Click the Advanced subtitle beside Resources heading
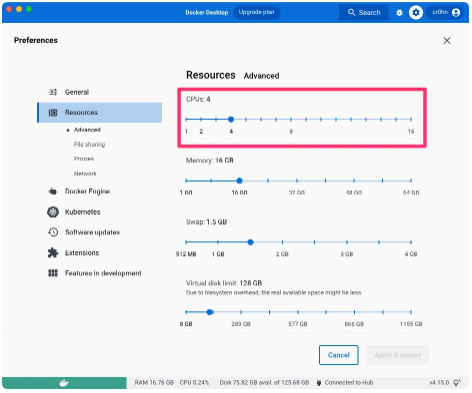 (261, 76)
